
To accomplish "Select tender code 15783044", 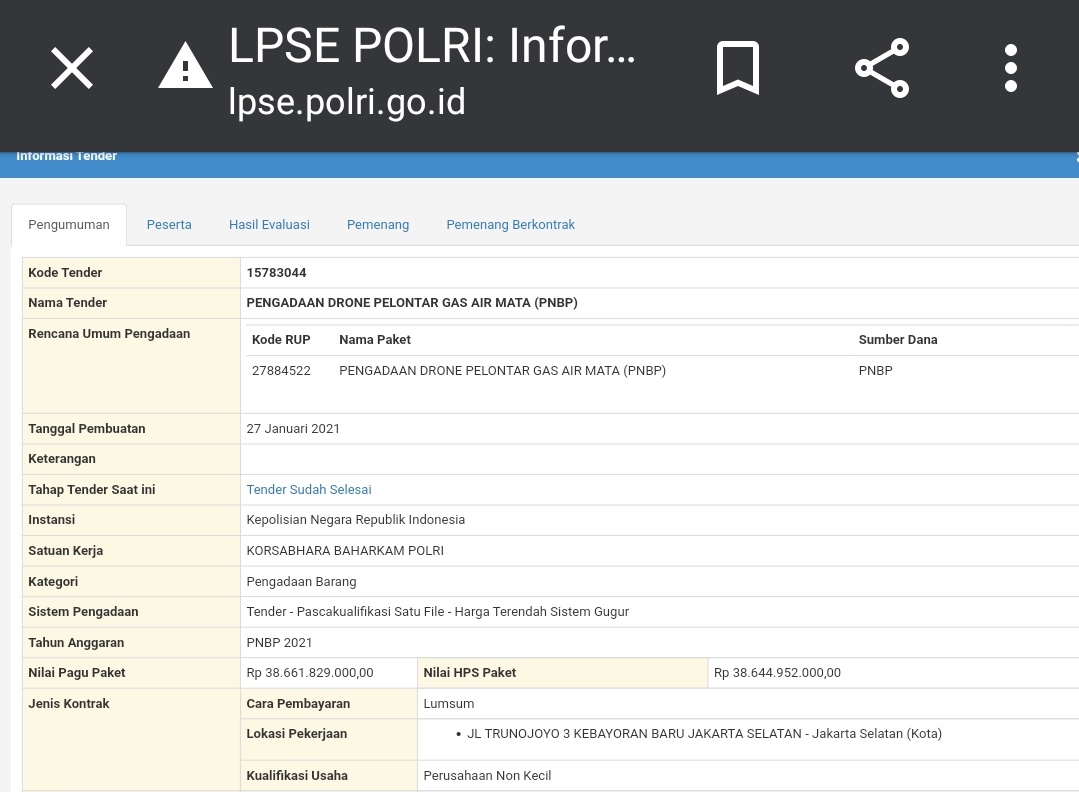I will 277,272.
